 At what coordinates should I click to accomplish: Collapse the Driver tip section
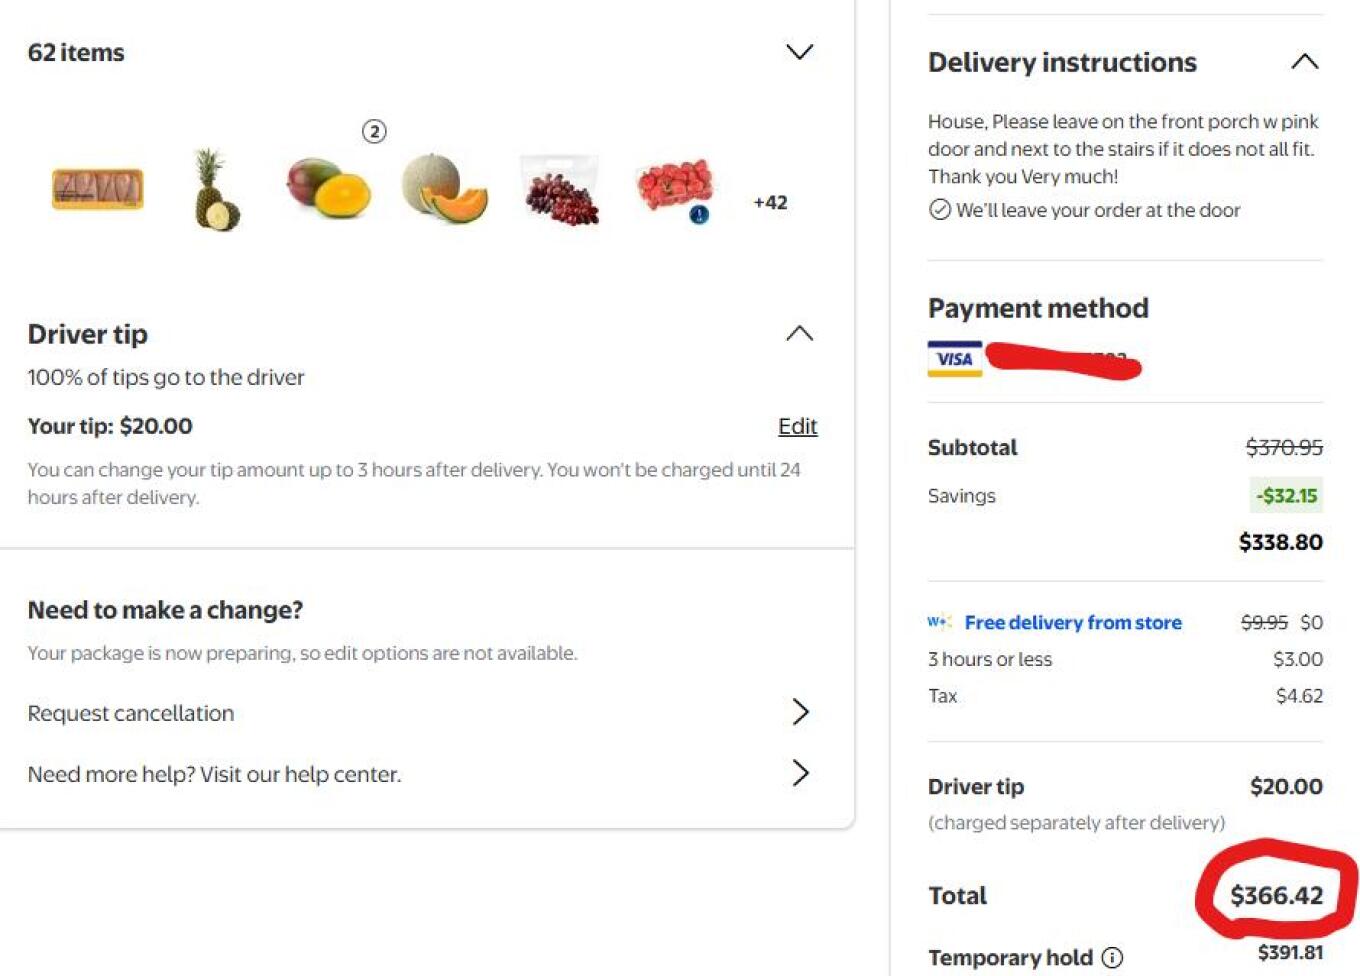point(799,334)
